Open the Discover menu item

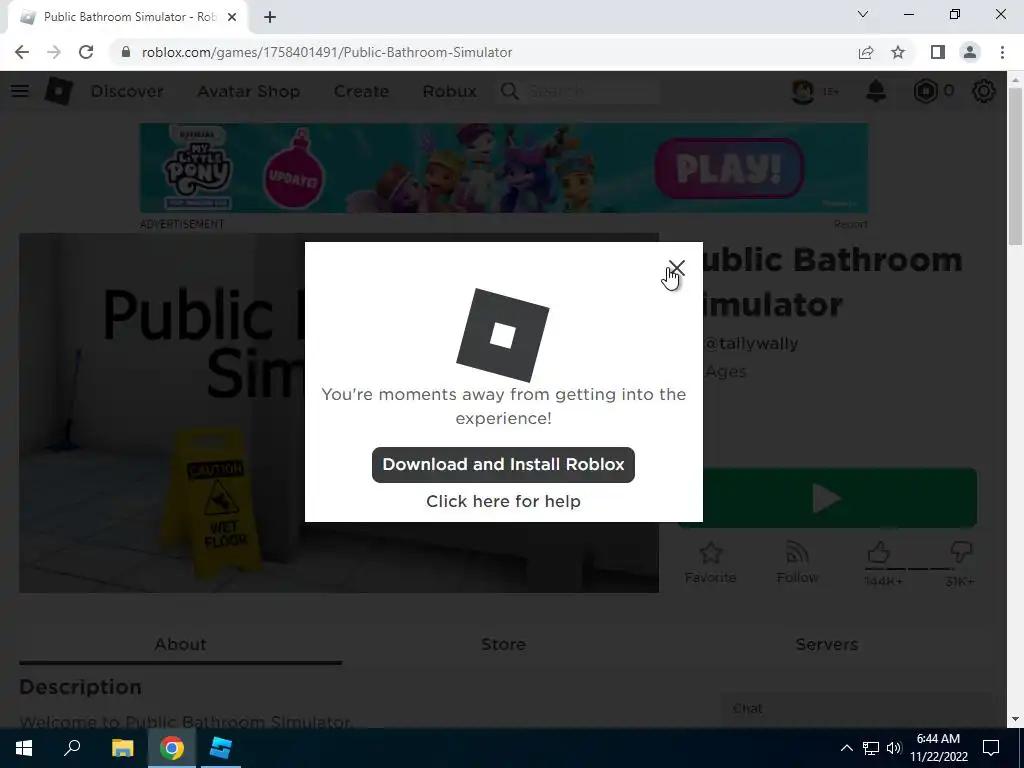(x=127, y=91)
